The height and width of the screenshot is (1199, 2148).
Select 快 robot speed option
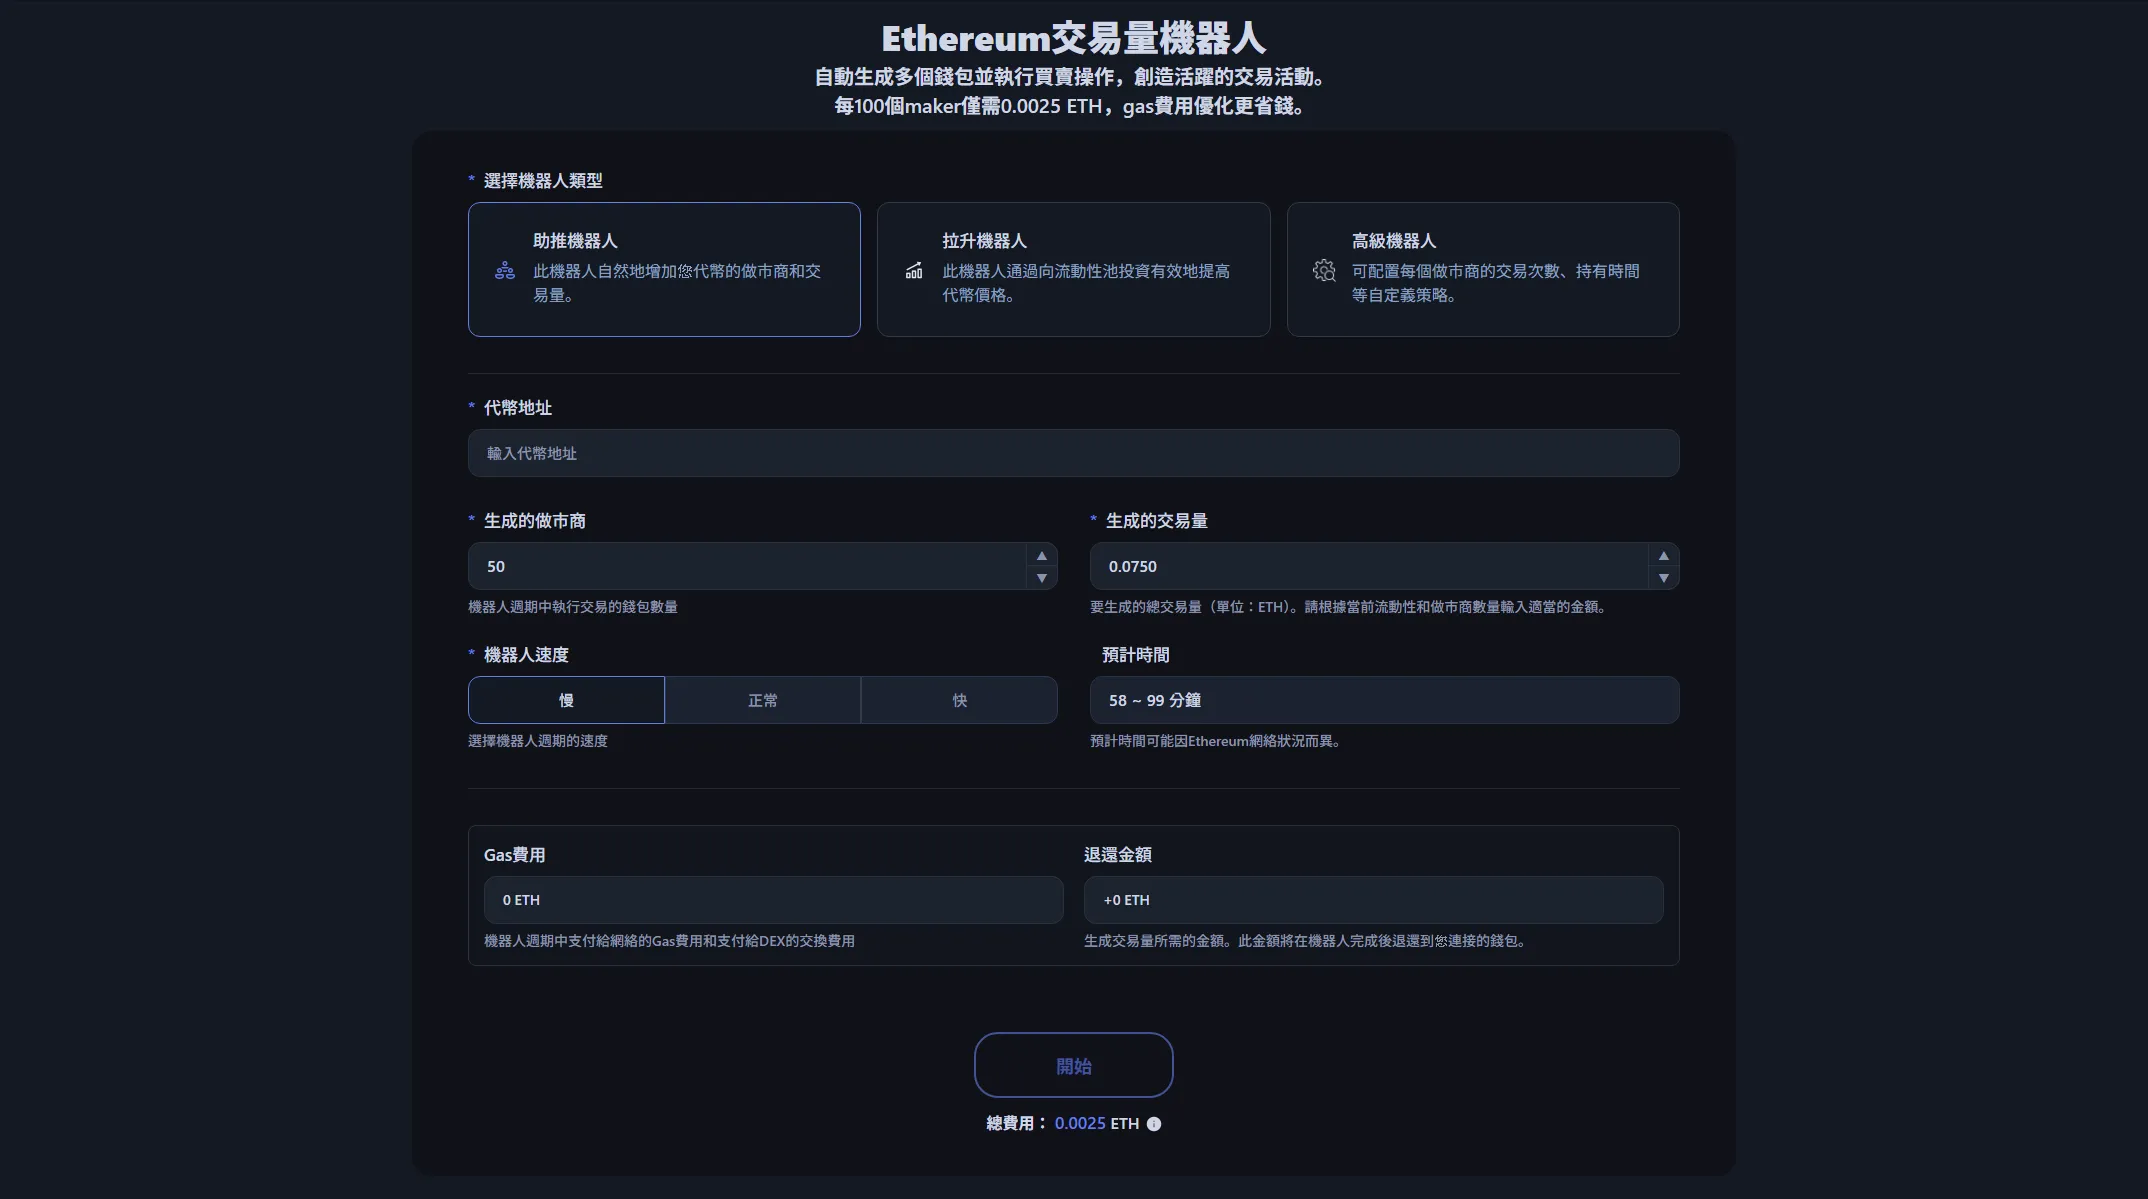(x=959, y=700)
